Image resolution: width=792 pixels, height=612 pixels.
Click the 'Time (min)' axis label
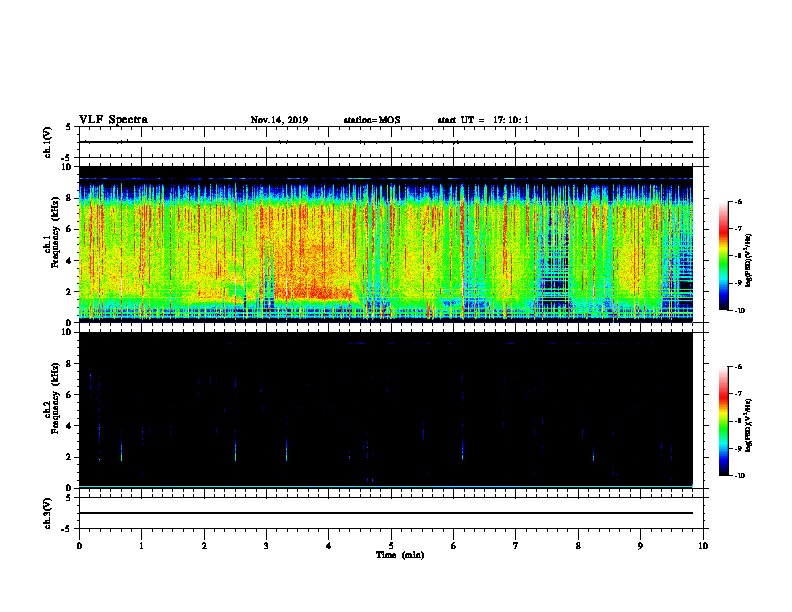pos(400,555)
